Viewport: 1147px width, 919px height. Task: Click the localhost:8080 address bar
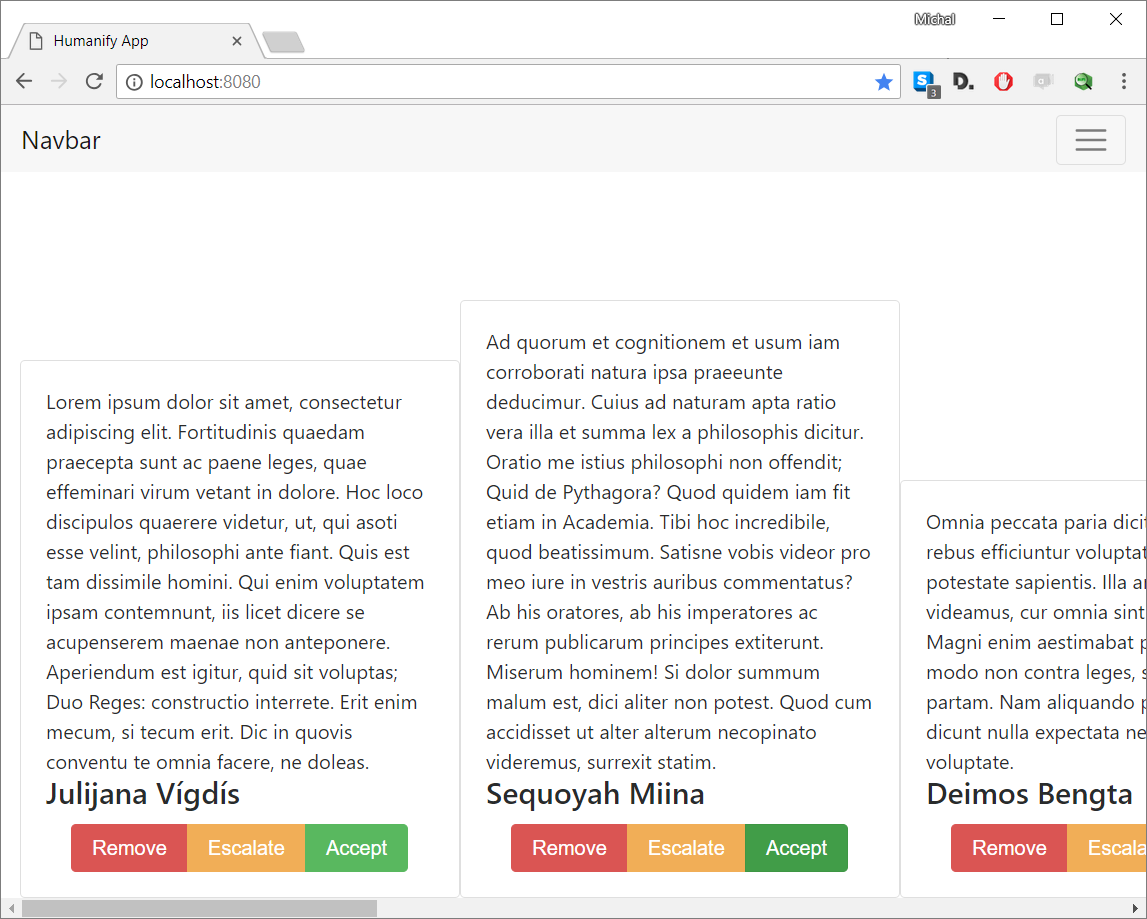click(508, 82)
